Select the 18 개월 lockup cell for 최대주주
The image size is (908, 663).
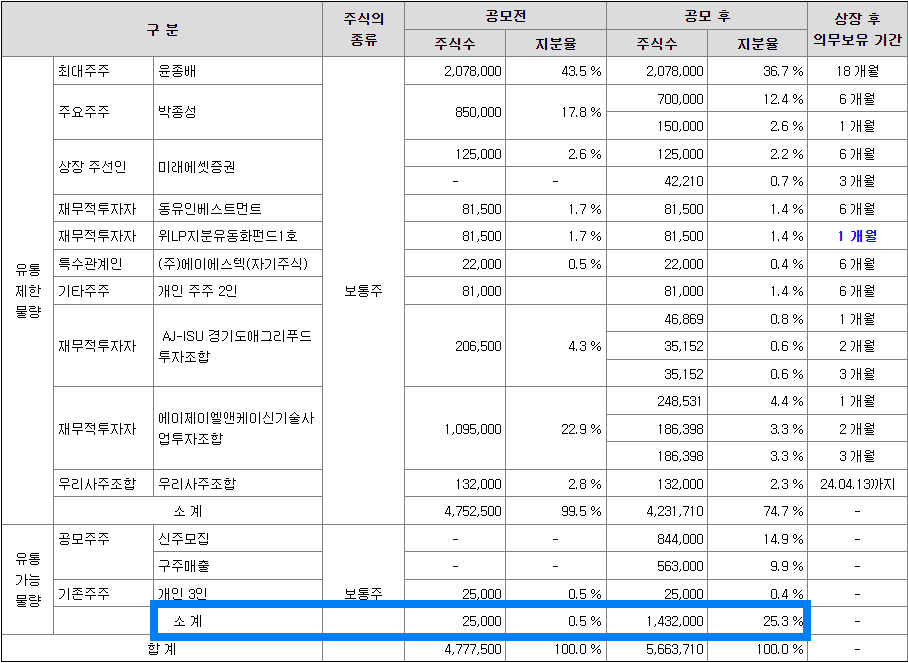coord(856,70)
